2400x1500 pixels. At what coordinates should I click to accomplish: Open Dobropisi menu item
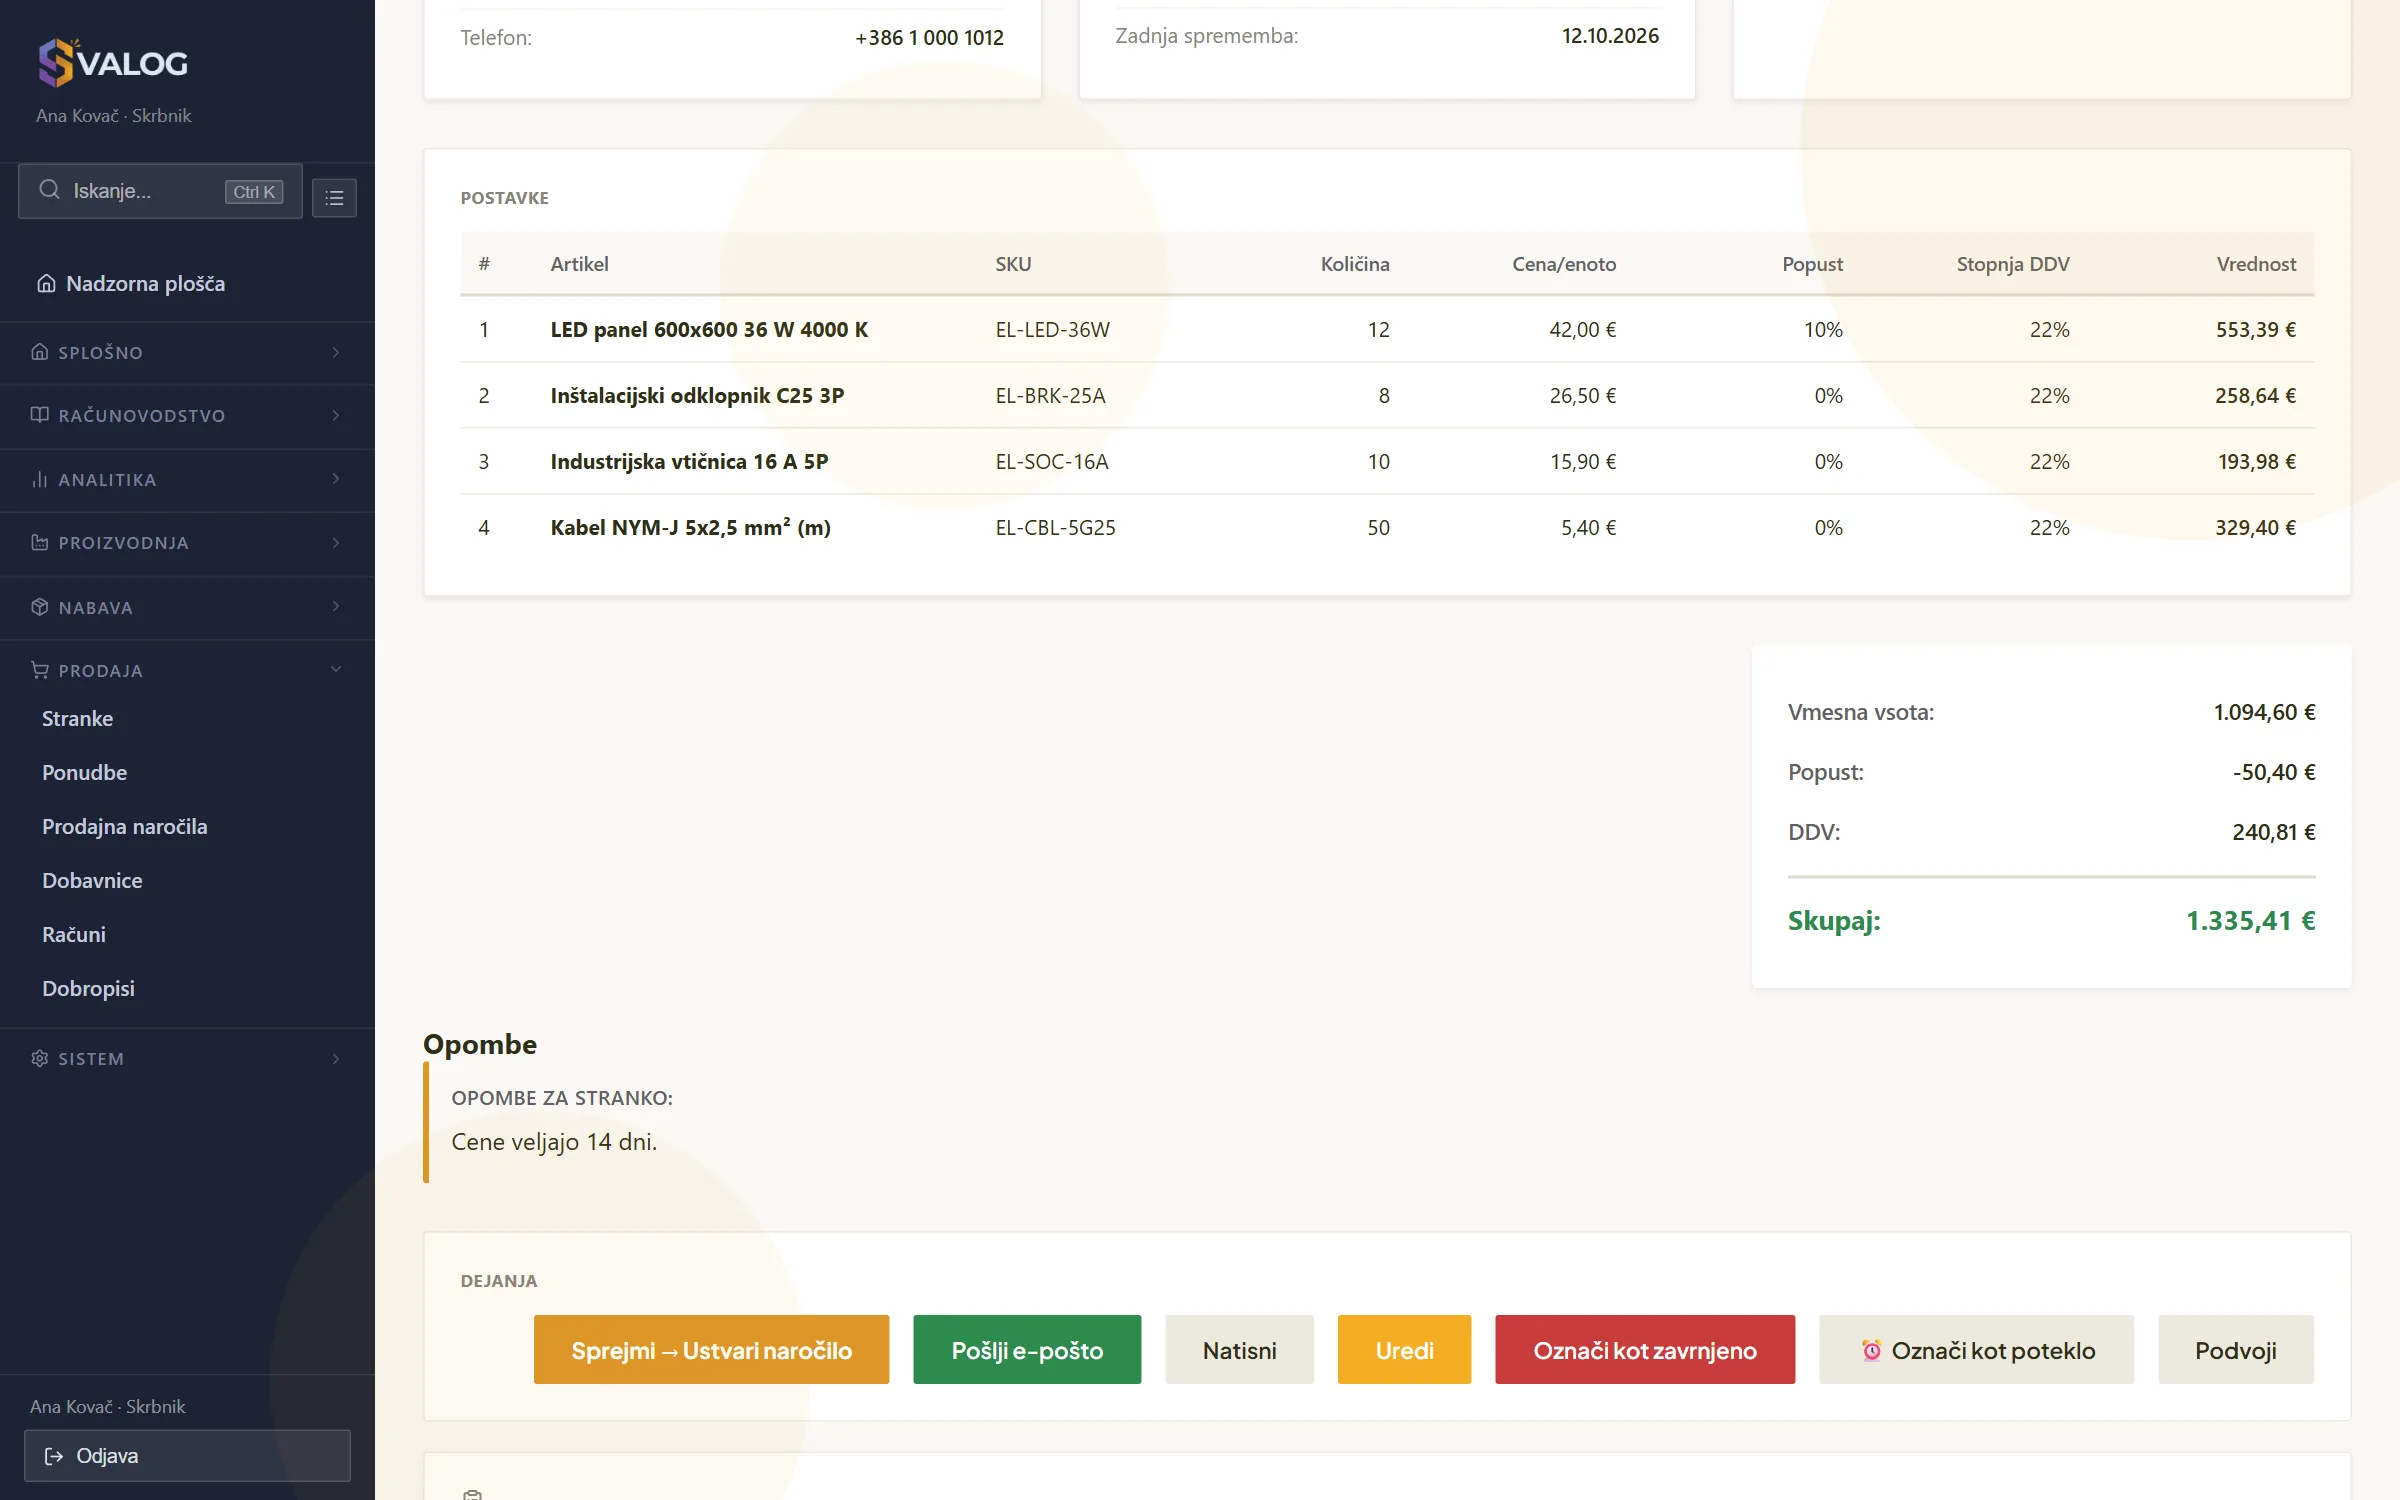(x=88, y=988)
